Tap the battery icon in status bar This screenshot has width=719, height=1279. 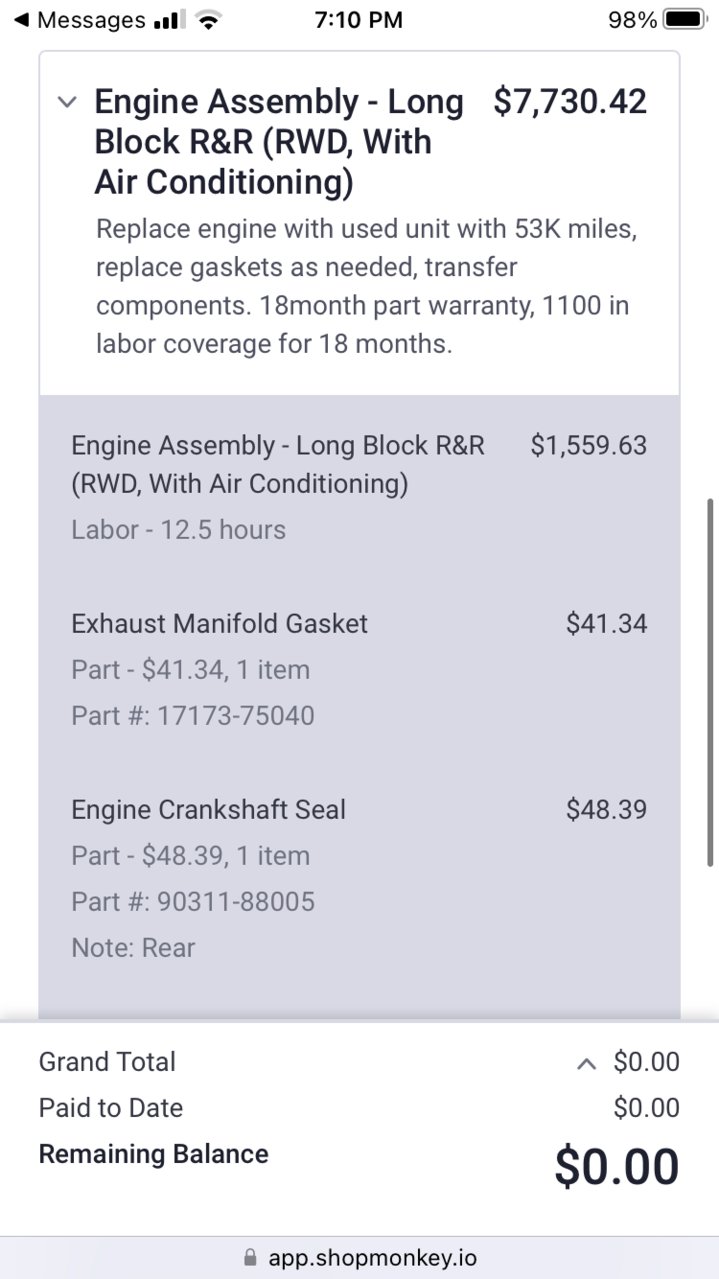[684, 20]
